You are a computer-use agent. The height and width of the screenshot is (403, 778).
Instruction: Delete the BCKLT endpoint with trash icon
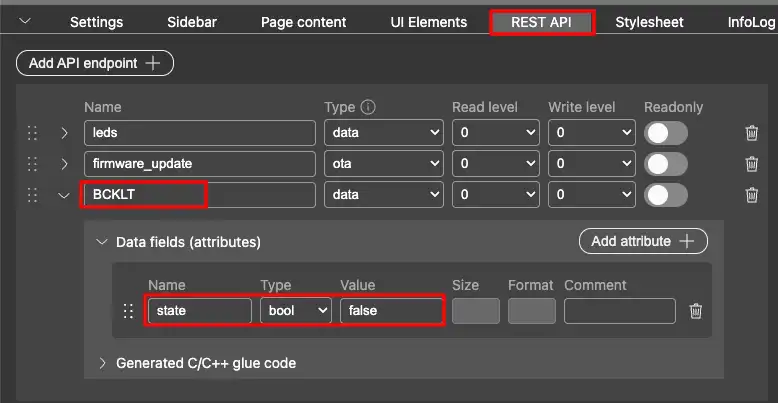[752, 195]
